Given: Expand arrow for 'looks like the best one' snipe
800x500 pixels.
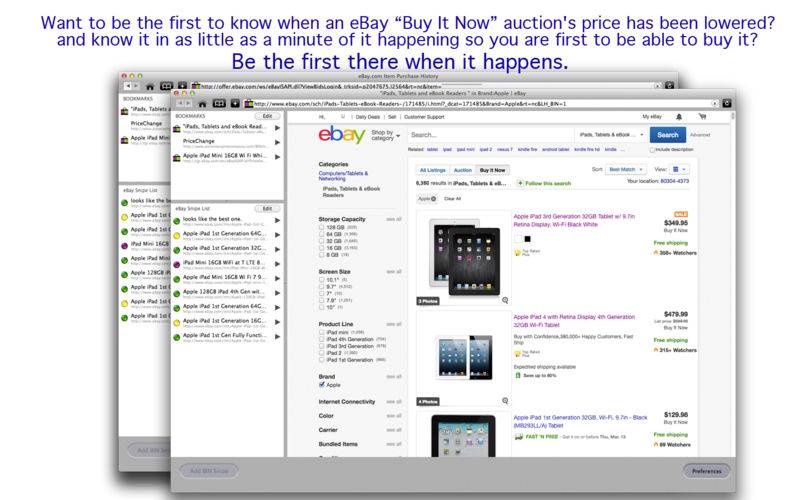Looking at the screenshot, I should tap(278, 220).
